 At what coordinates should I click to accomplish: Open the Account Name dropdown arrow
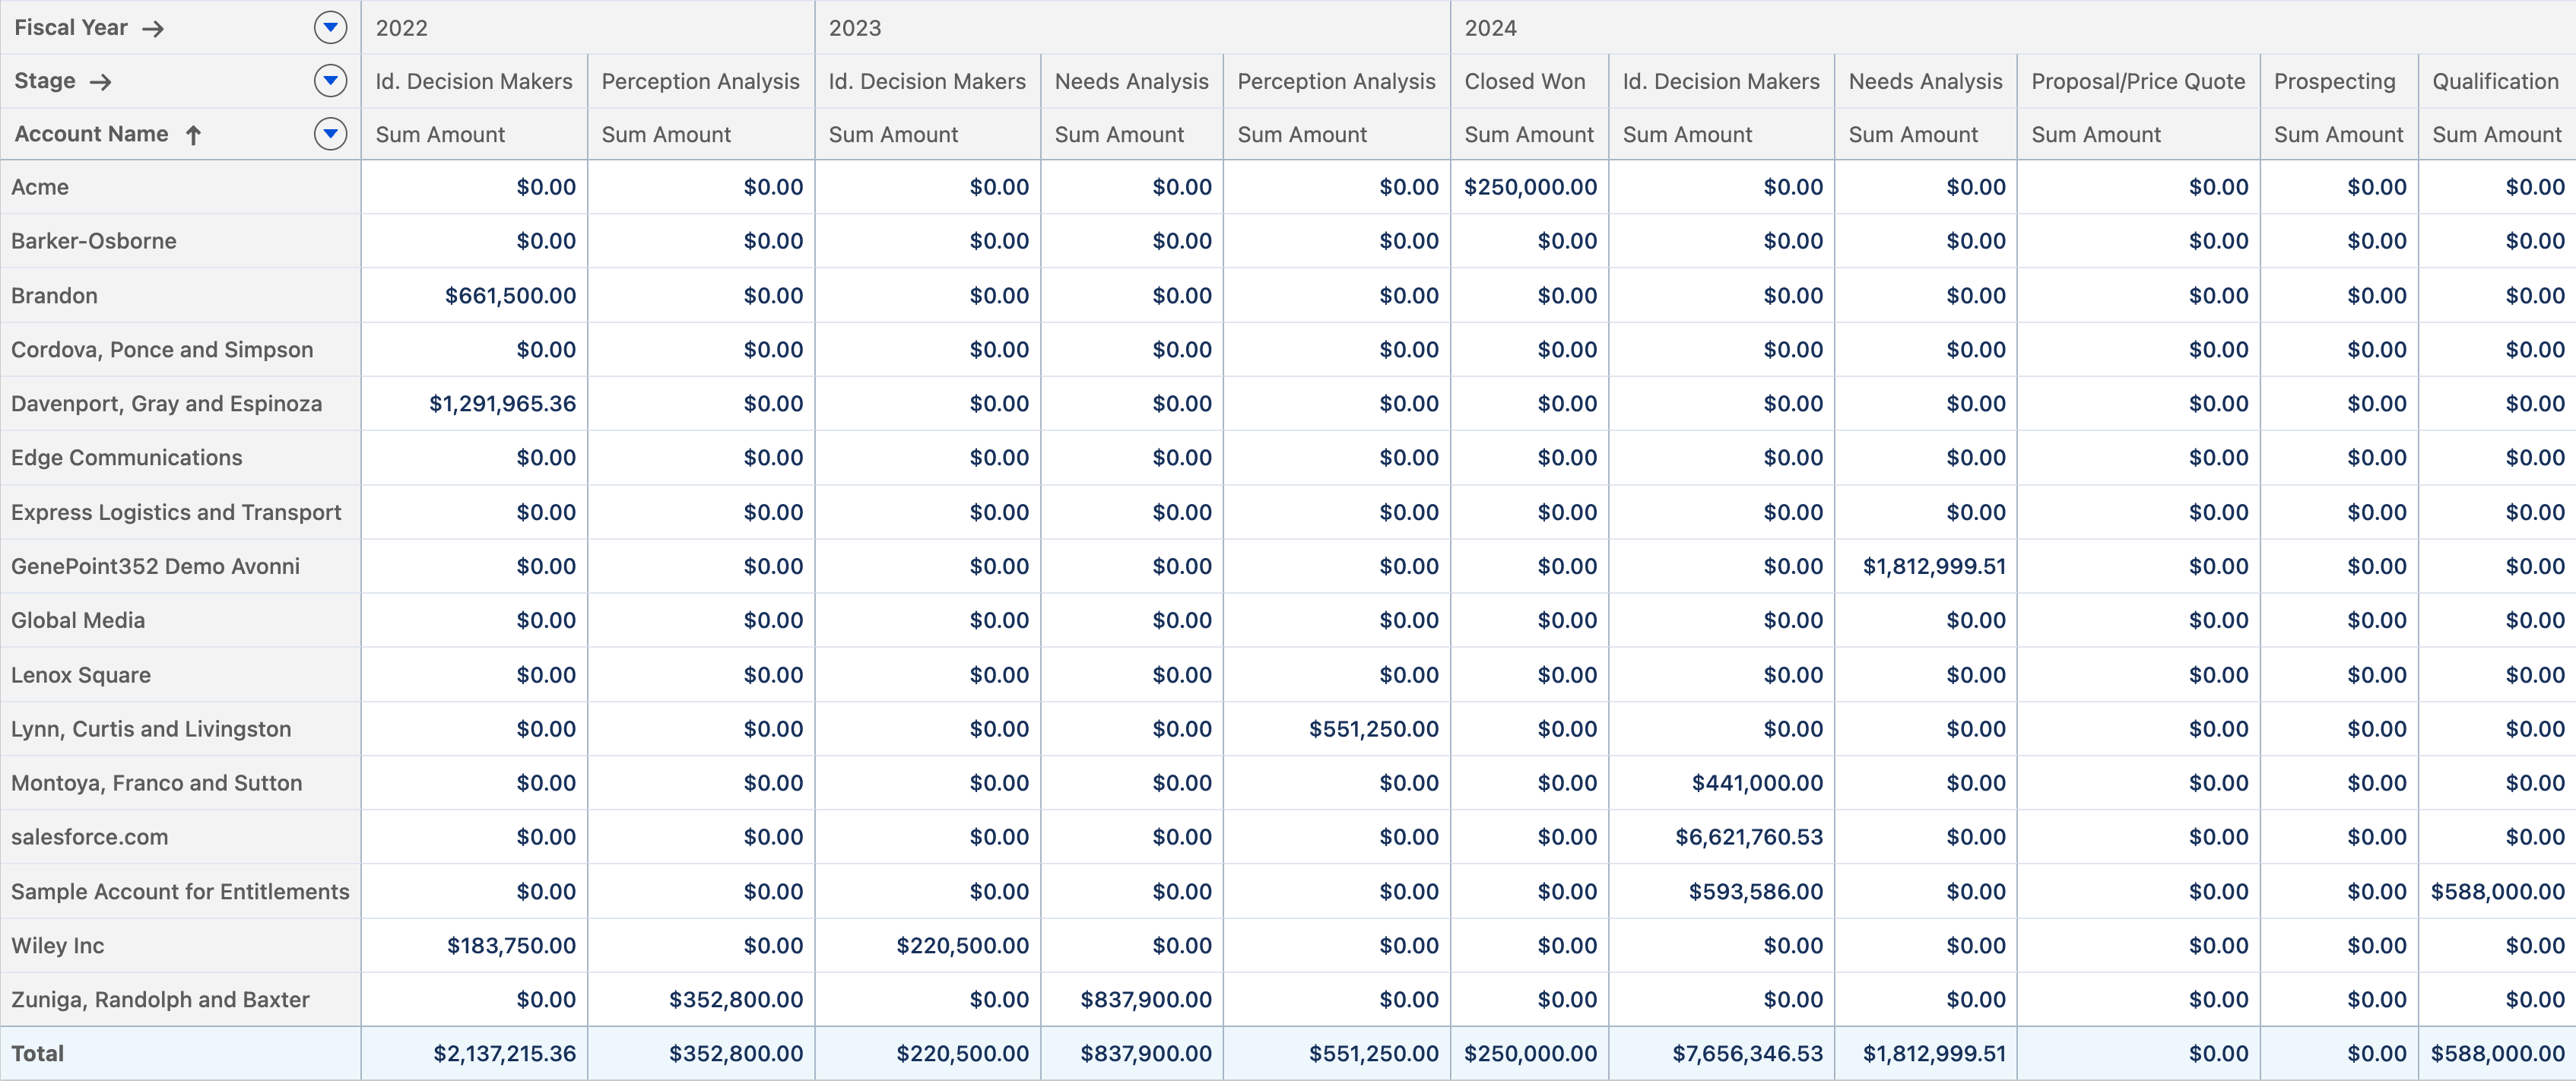tap(330, 133)
